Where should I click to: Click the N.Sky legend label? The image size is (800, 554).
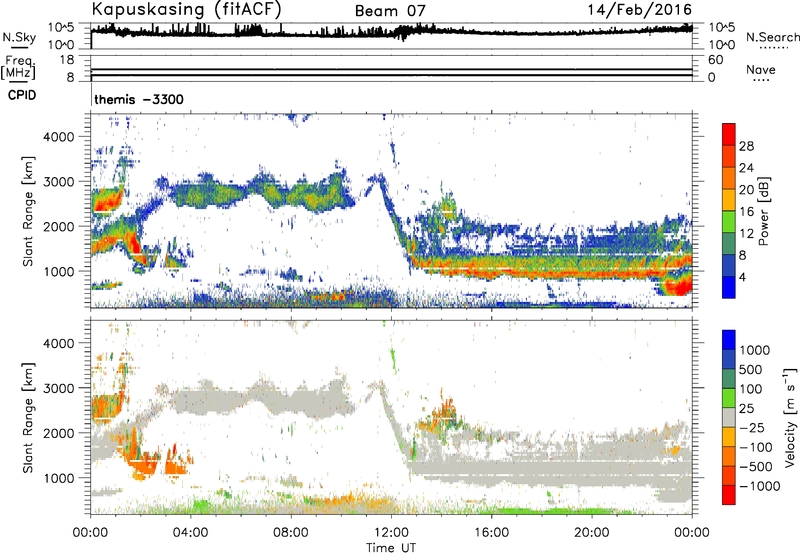tap(19, 37)
